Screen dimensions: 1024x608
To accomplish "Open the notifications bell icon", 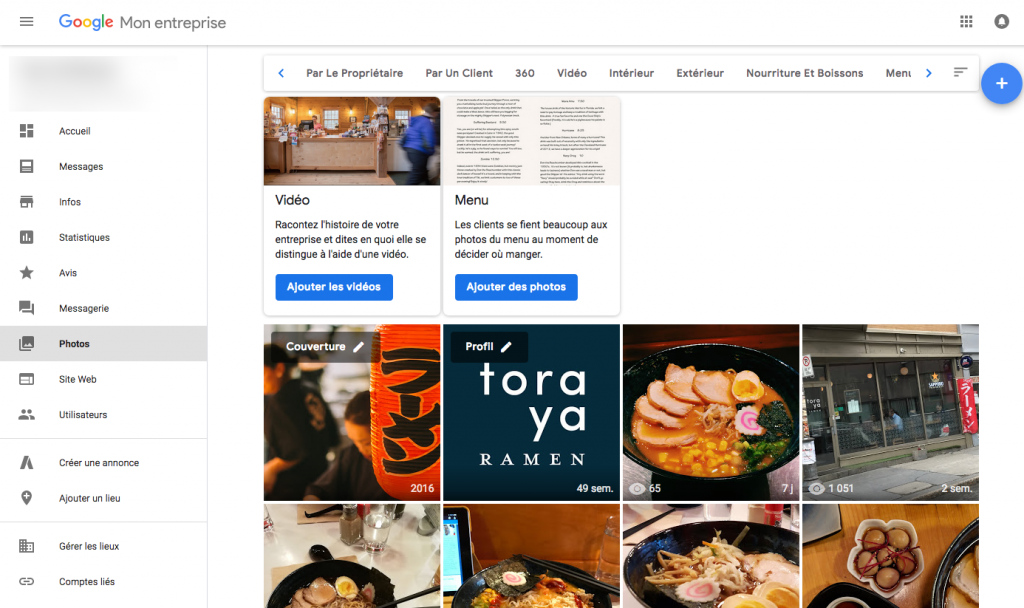I will point(1001,22).
